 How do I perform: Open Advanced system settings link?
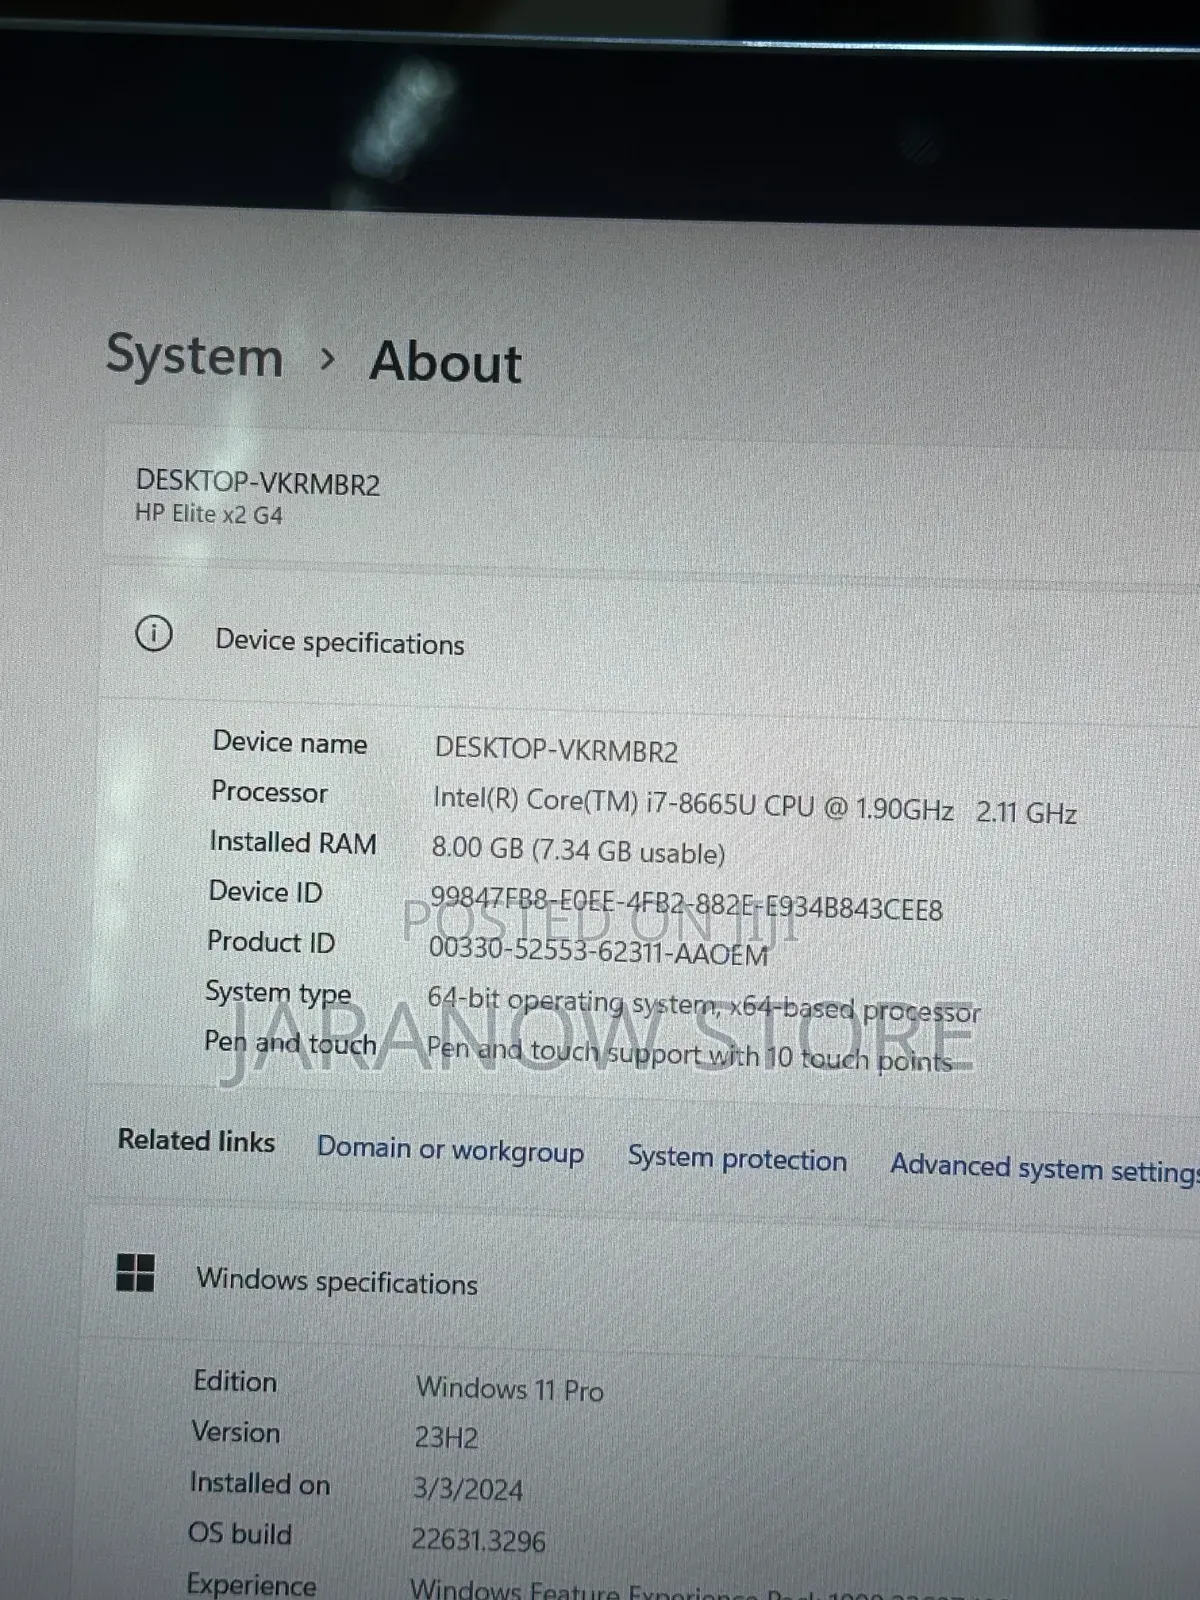[x=1045, y=1167]
